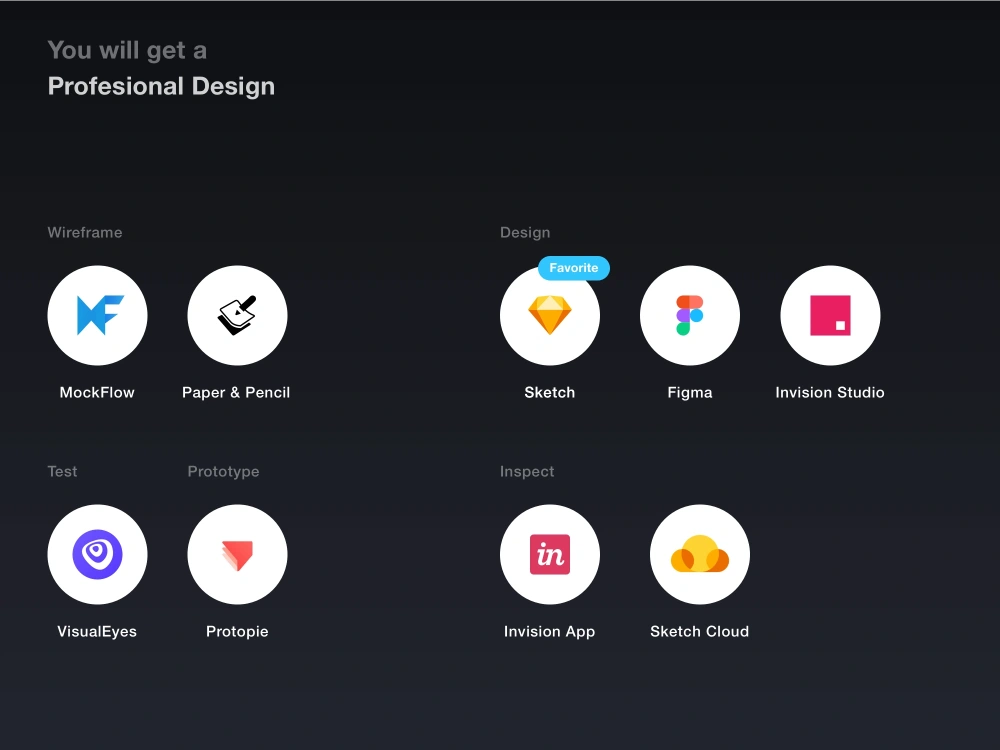Click the Wireframe section heading

pyautogui.click(x=85, y=232)
